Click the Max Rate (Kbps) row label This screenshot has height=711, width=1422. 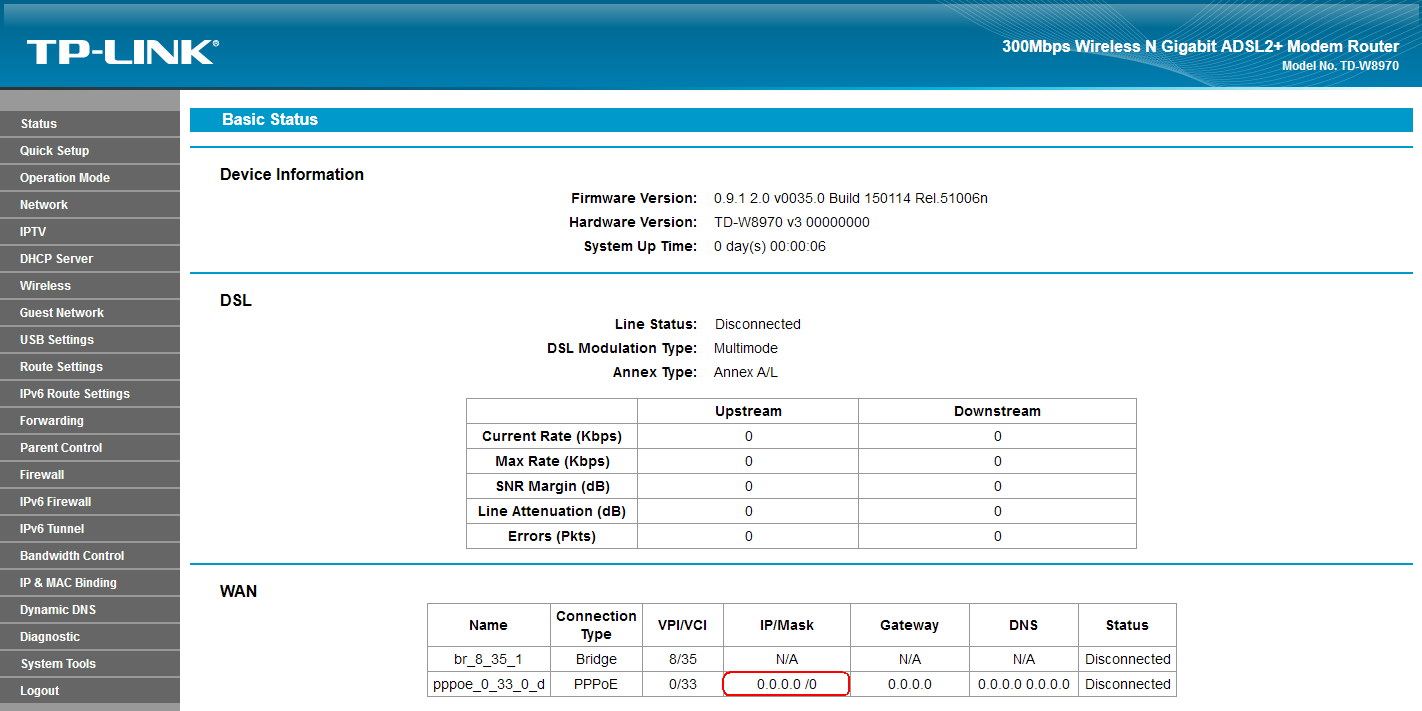[x=552, y=461]
